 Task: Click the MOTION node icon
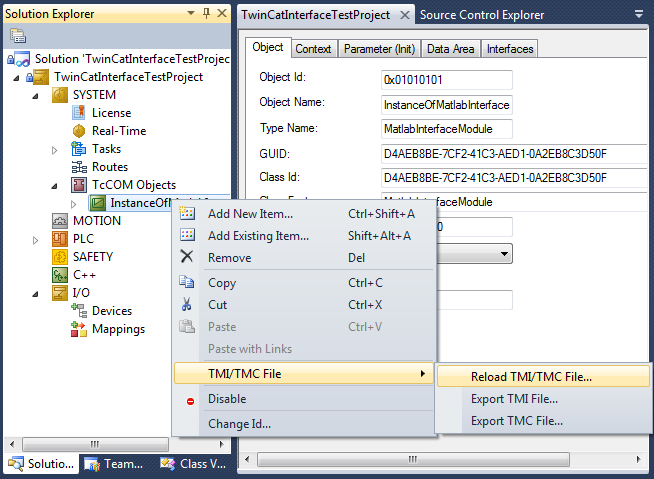[60, 221]
